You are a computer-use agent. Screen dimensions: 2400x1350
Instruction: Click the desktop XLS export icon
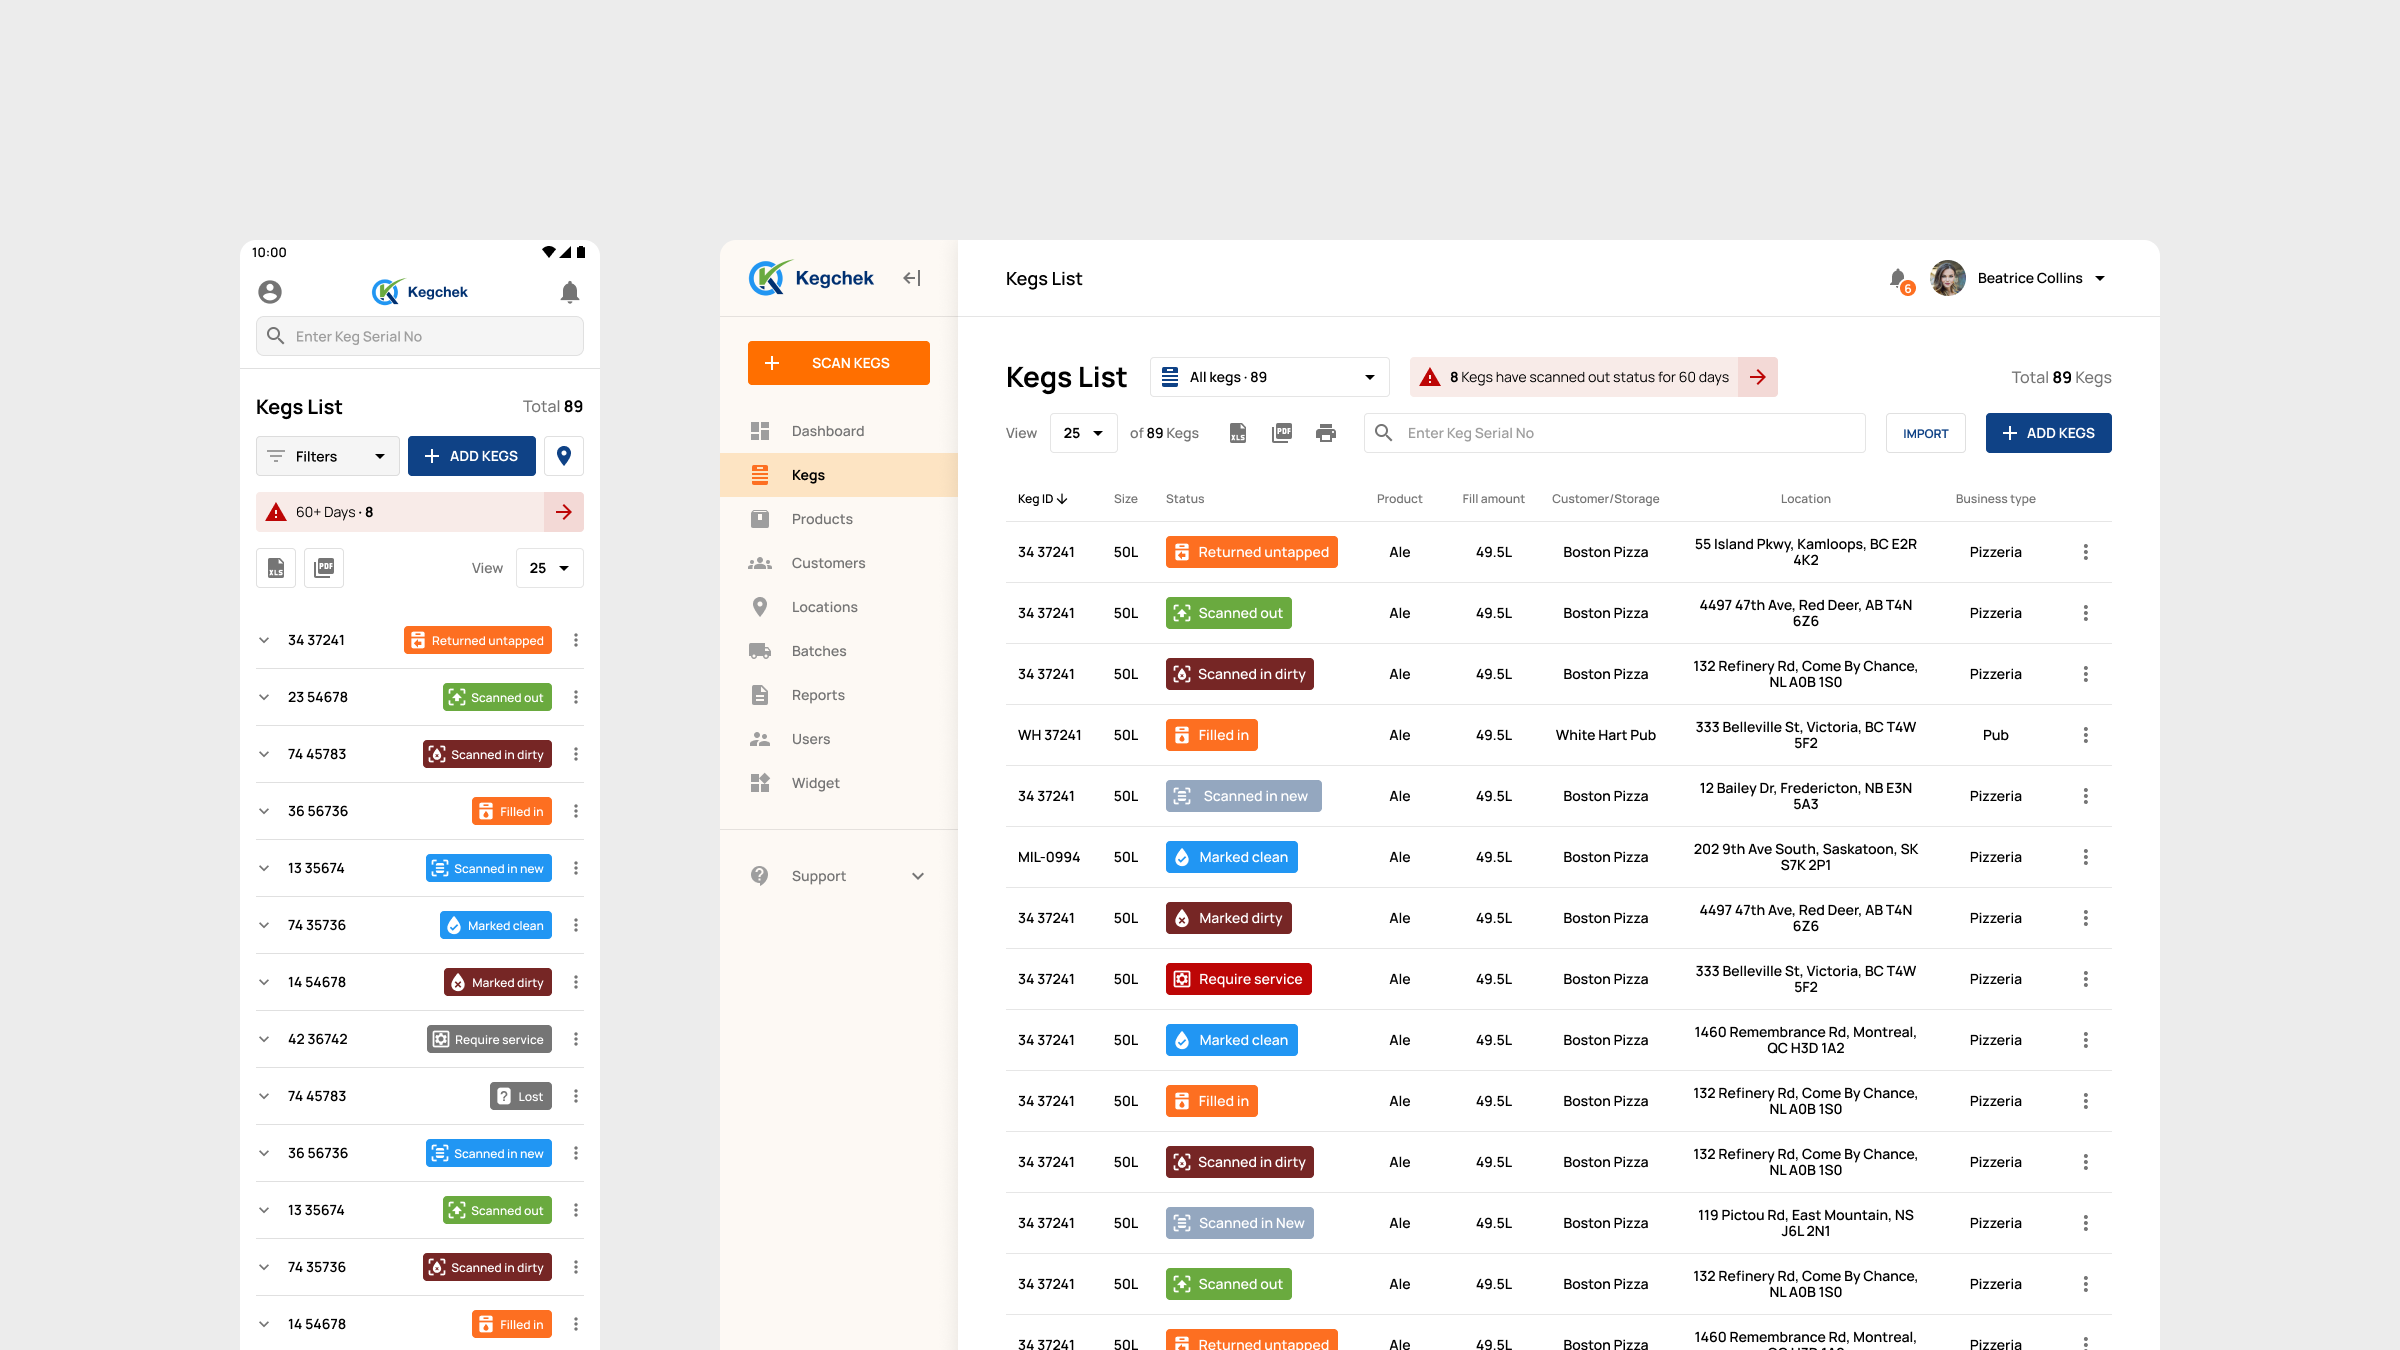coord(1238,433)
